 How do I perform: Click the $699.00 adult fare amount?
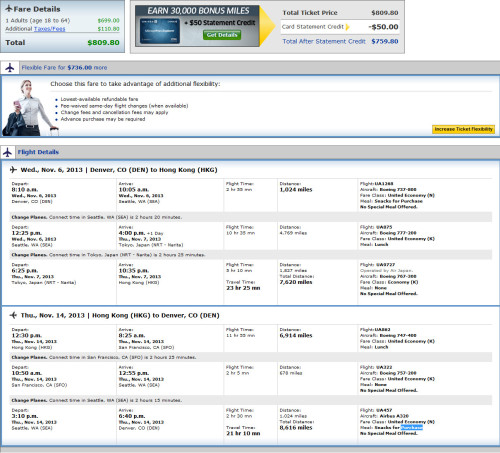[108, 21]
